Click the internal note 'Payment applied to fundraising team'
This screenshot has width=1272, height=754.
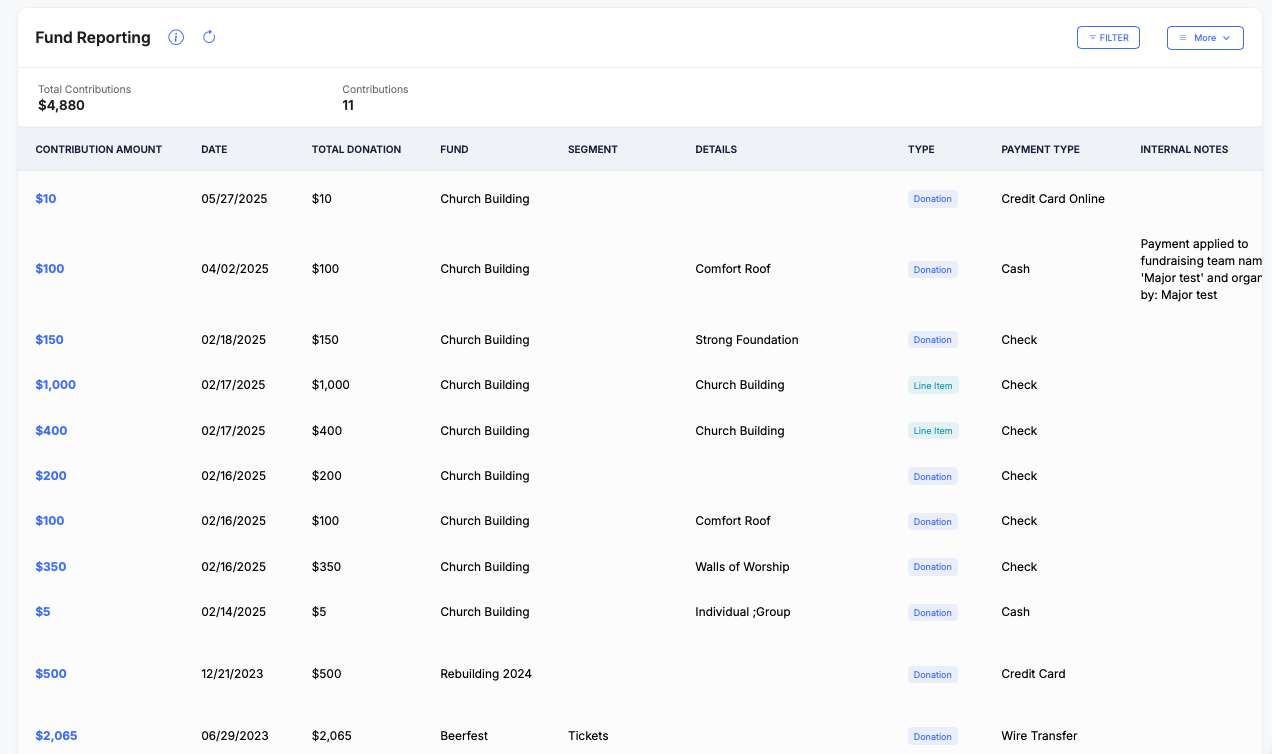point(1201,269)
